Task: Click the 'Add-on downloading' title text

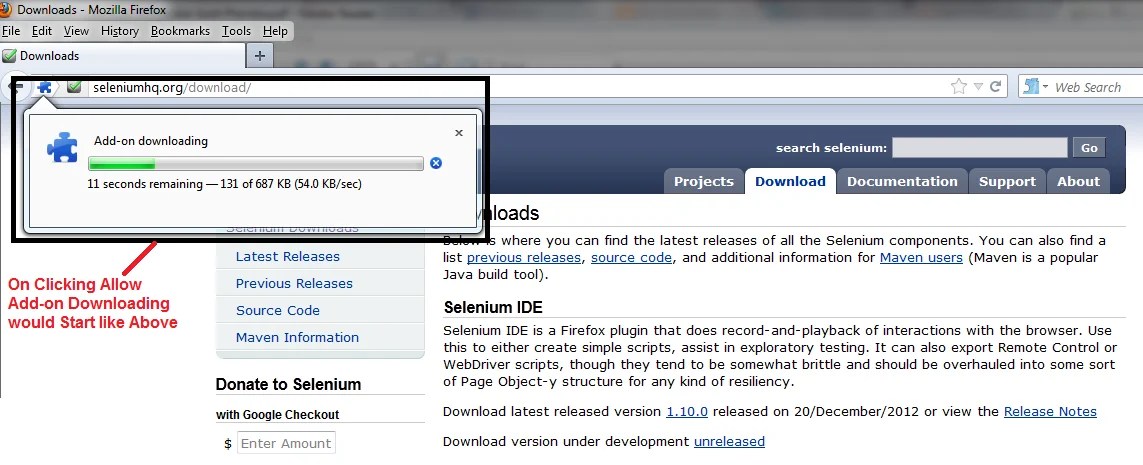Action: tap(151, 141)
